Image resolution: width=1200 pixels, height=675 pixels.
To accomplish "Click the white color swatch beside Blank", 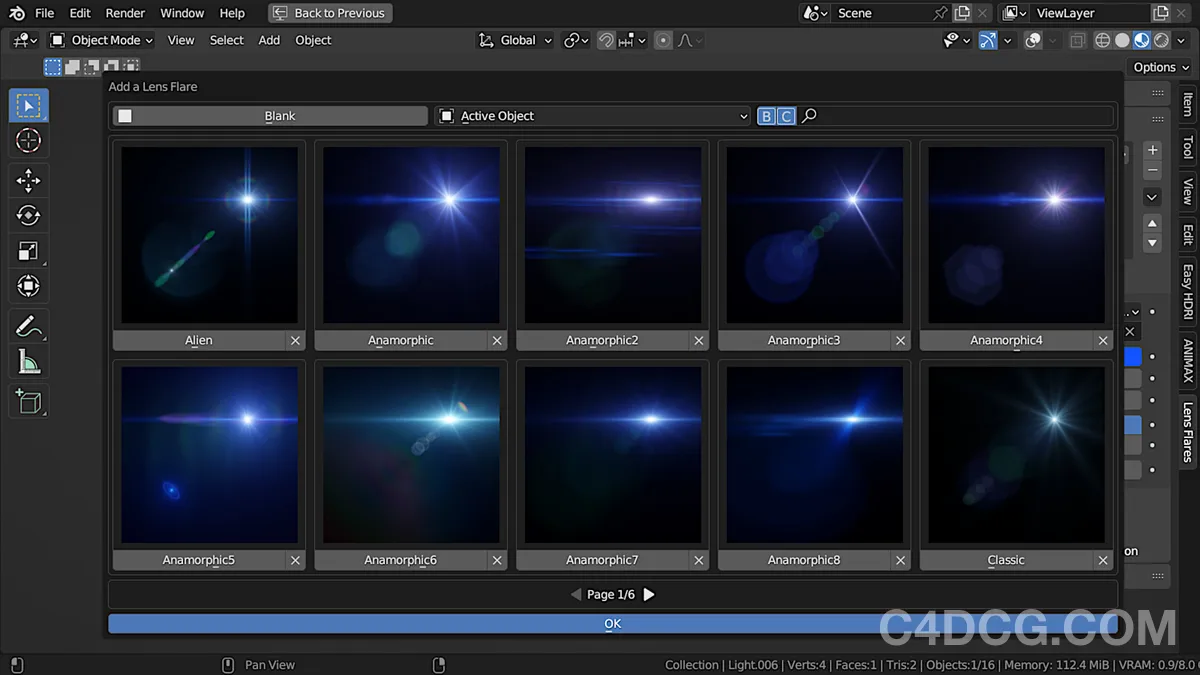I will (x=125, y=115).
